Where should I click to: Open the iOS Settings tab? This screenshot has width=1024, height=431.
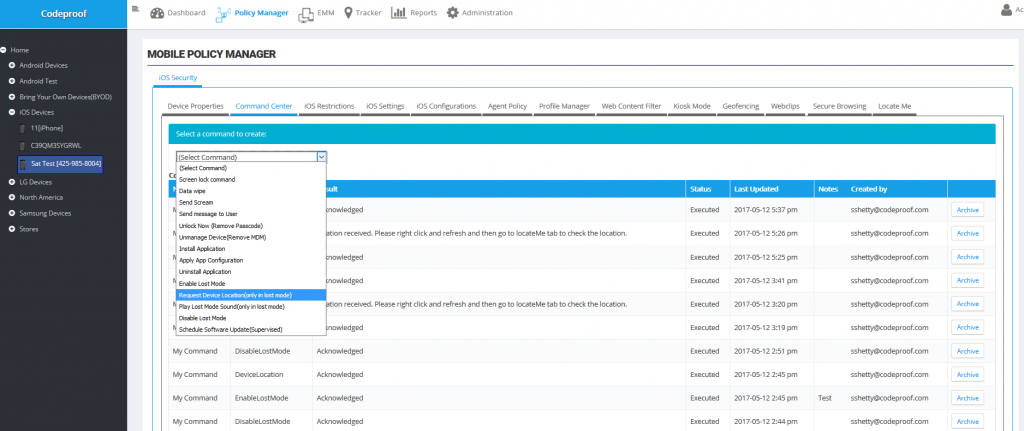tap(385, 106)
